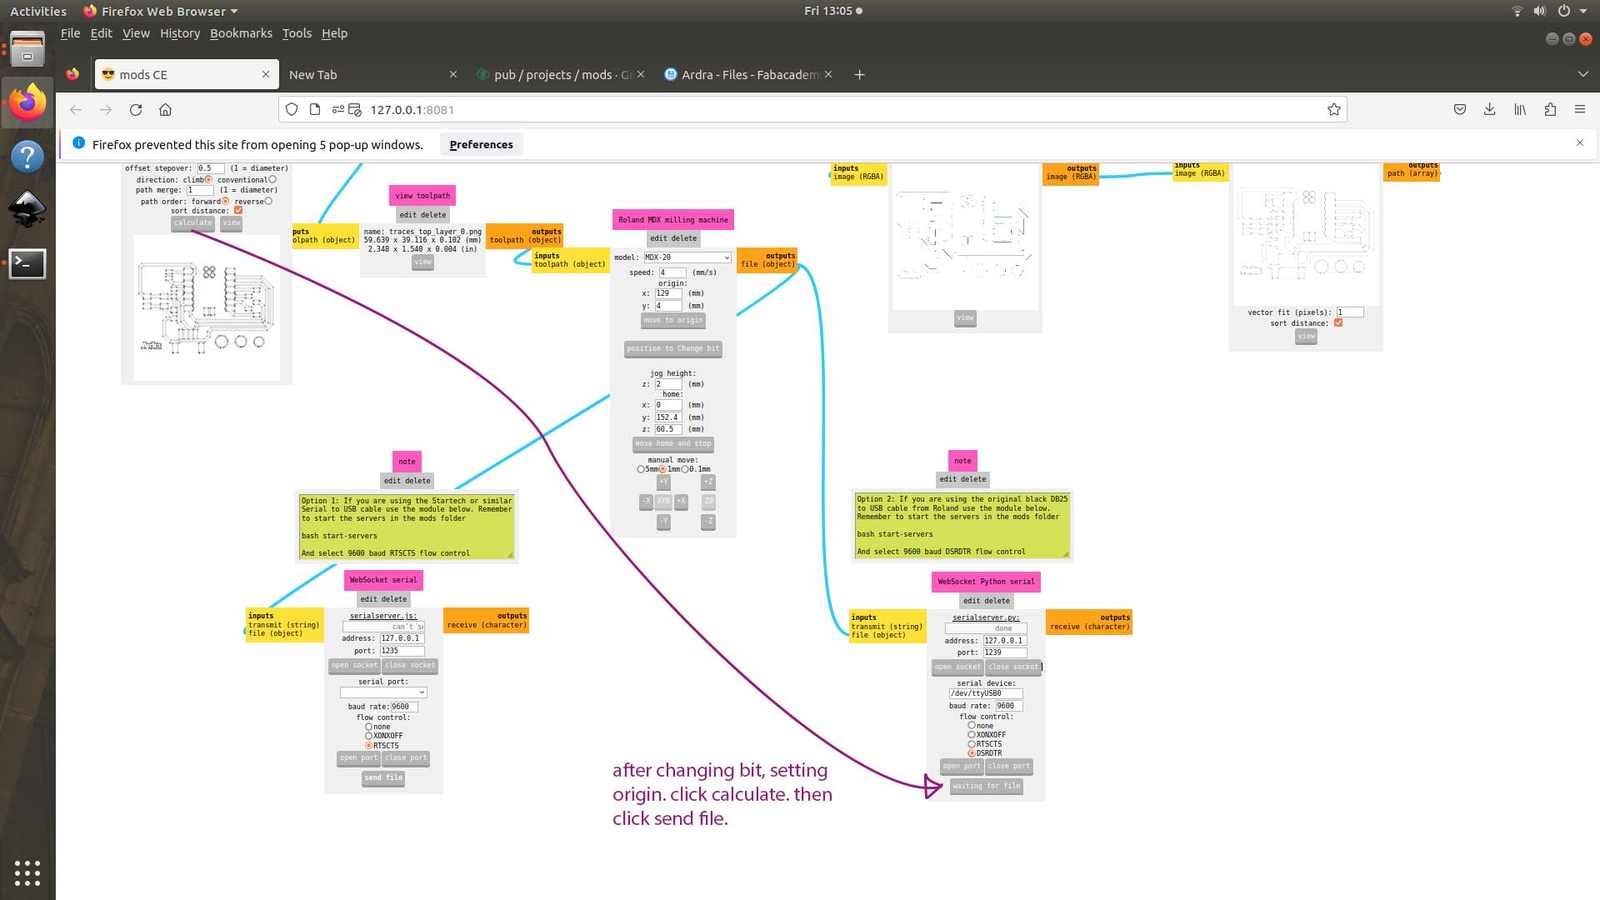1600x900 pixels.
Task: Open the Pocket save icon
Action: (1460, 110)
